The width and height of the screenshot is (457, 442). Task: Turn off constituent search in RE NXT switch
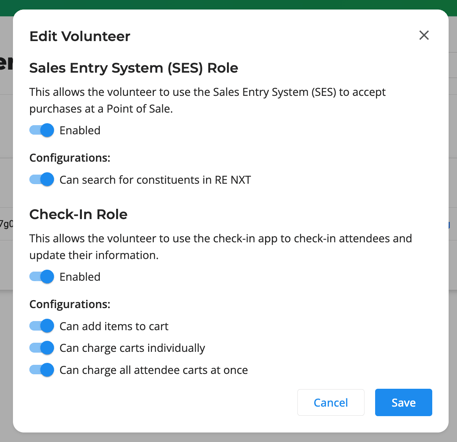[42, 180]
